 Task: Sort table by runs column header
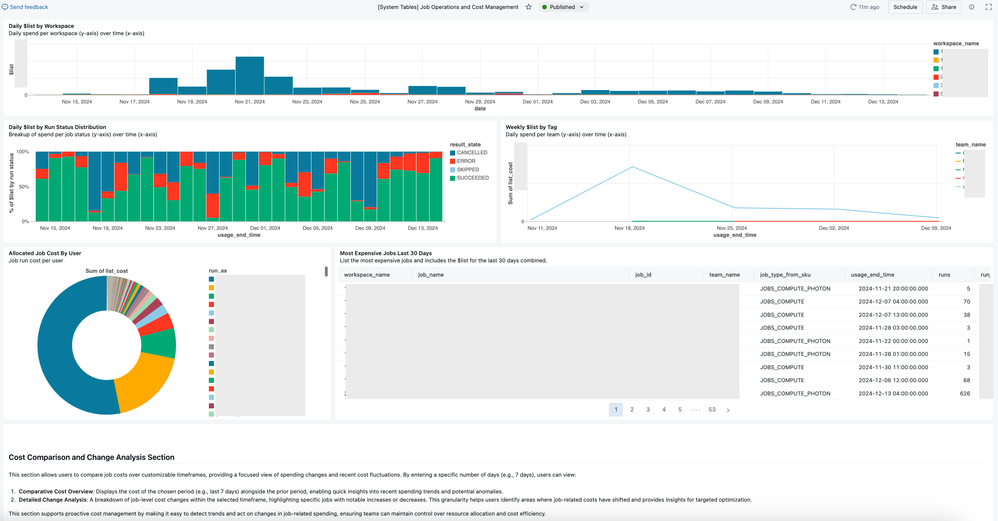[x=943, y=273]
